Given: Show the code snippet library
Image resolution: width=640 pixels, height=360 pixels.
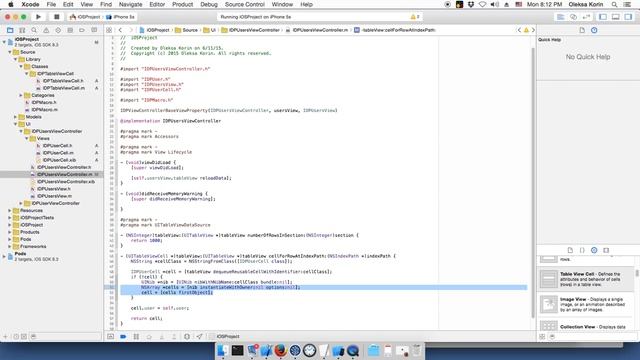Looking at the screenshot, I should coord(582,250).
